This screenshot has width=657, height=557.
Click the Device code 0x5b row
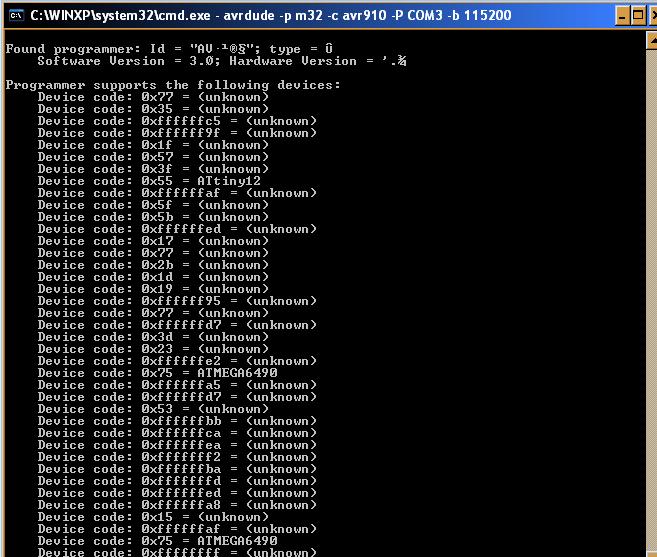[x=153, y=217]
